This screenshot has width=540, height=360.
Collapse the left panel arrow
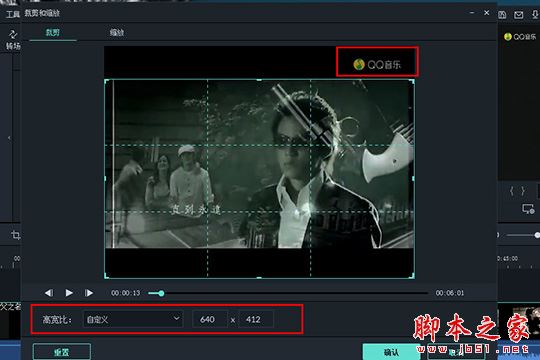pos(9,138)
